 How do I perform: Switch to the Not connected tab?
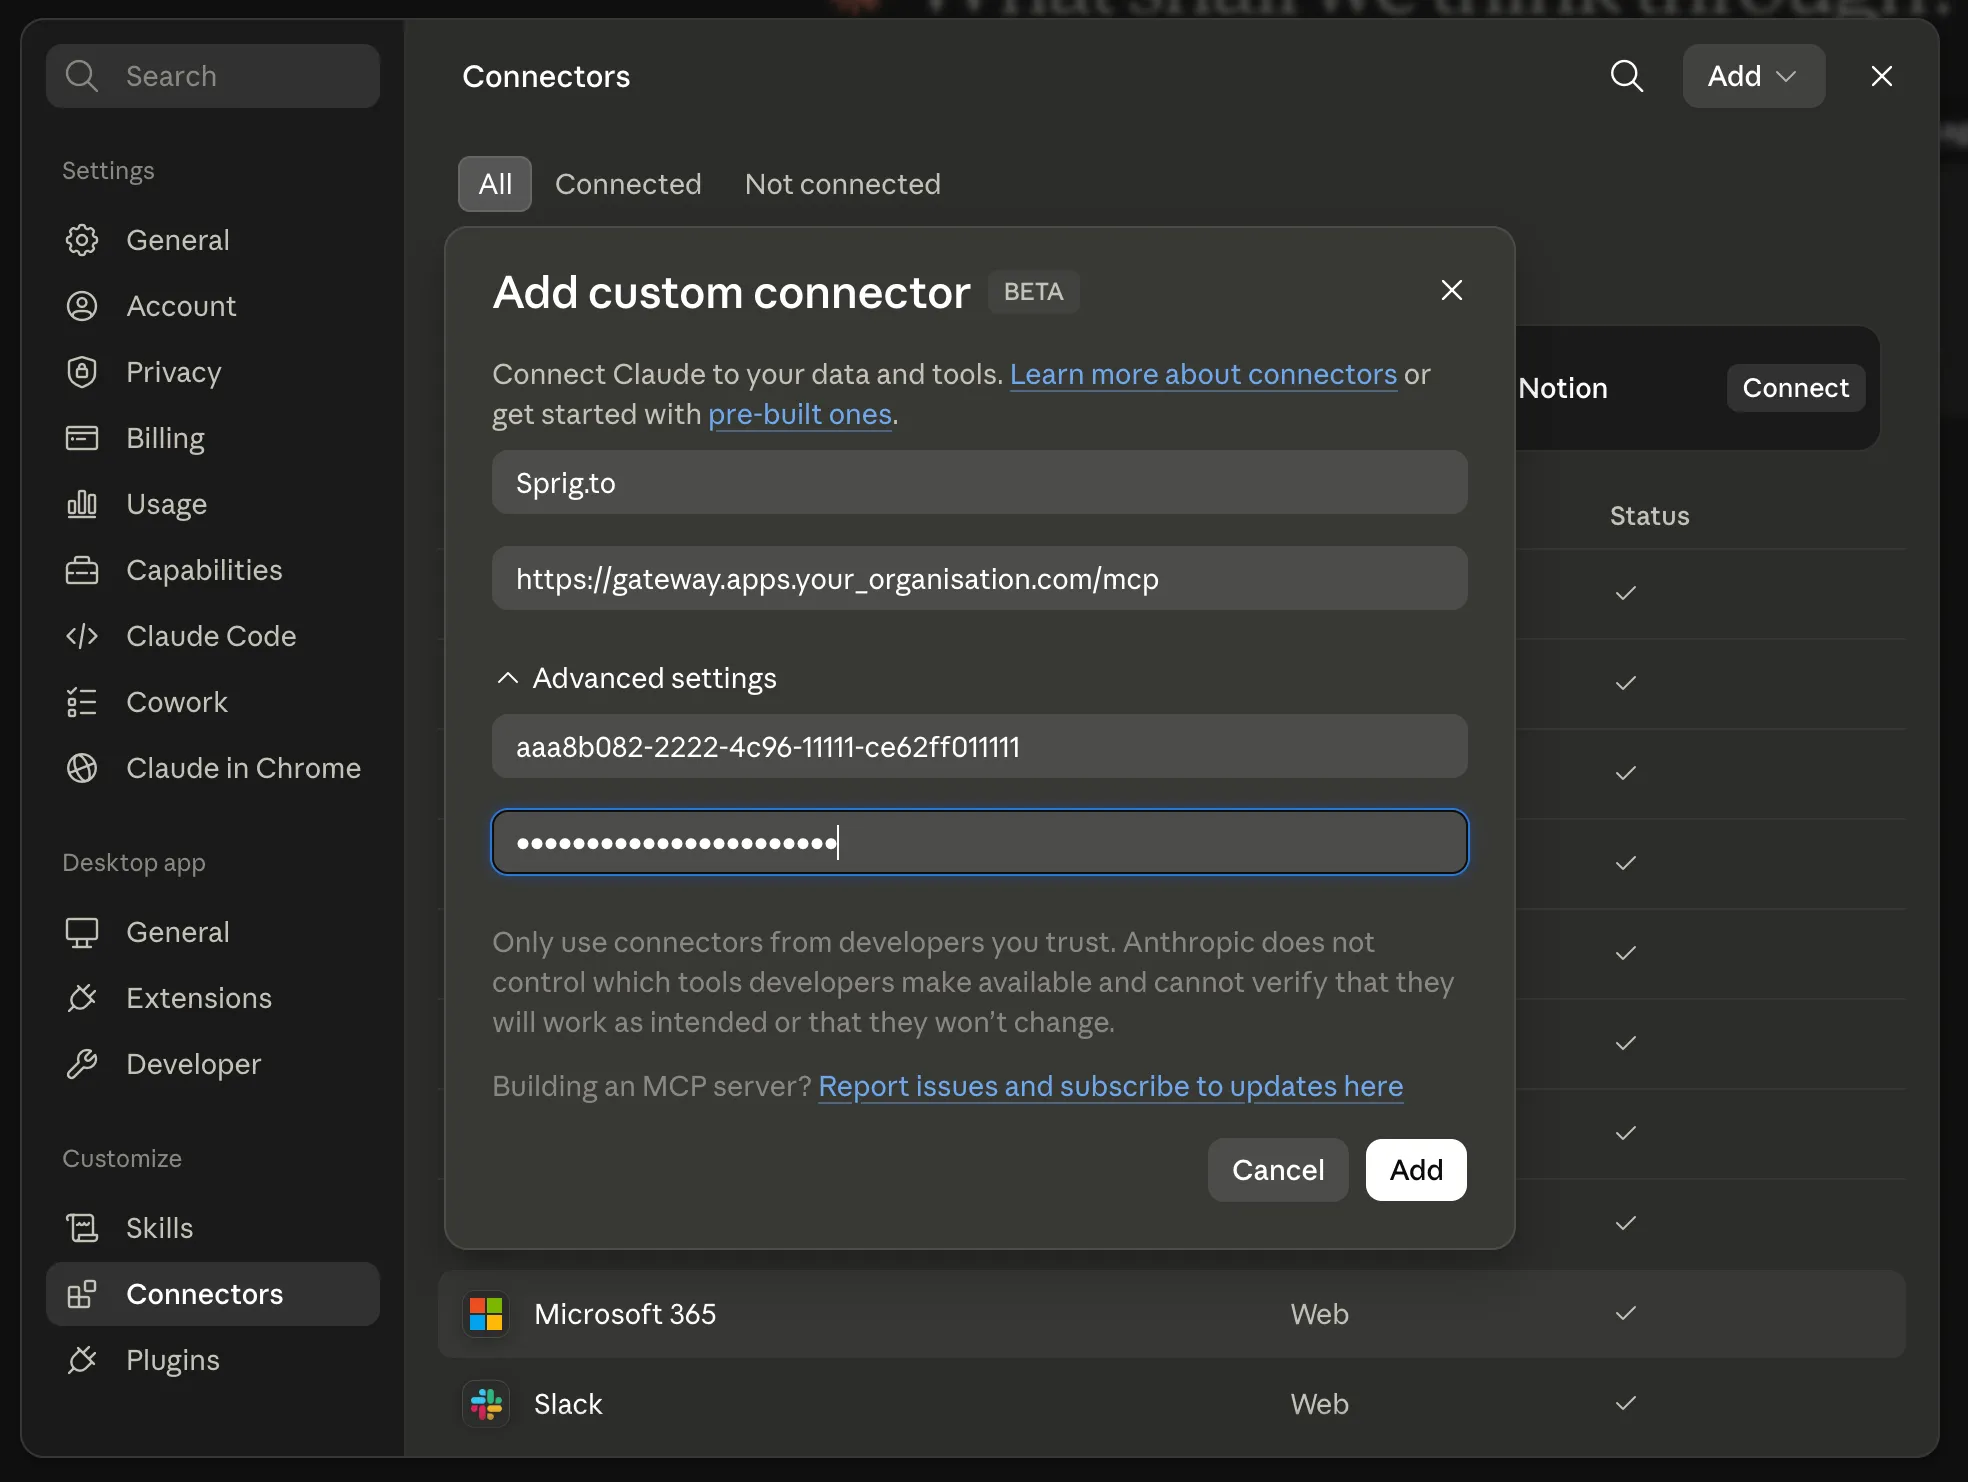pyautogui.click(x=843, y=184)
